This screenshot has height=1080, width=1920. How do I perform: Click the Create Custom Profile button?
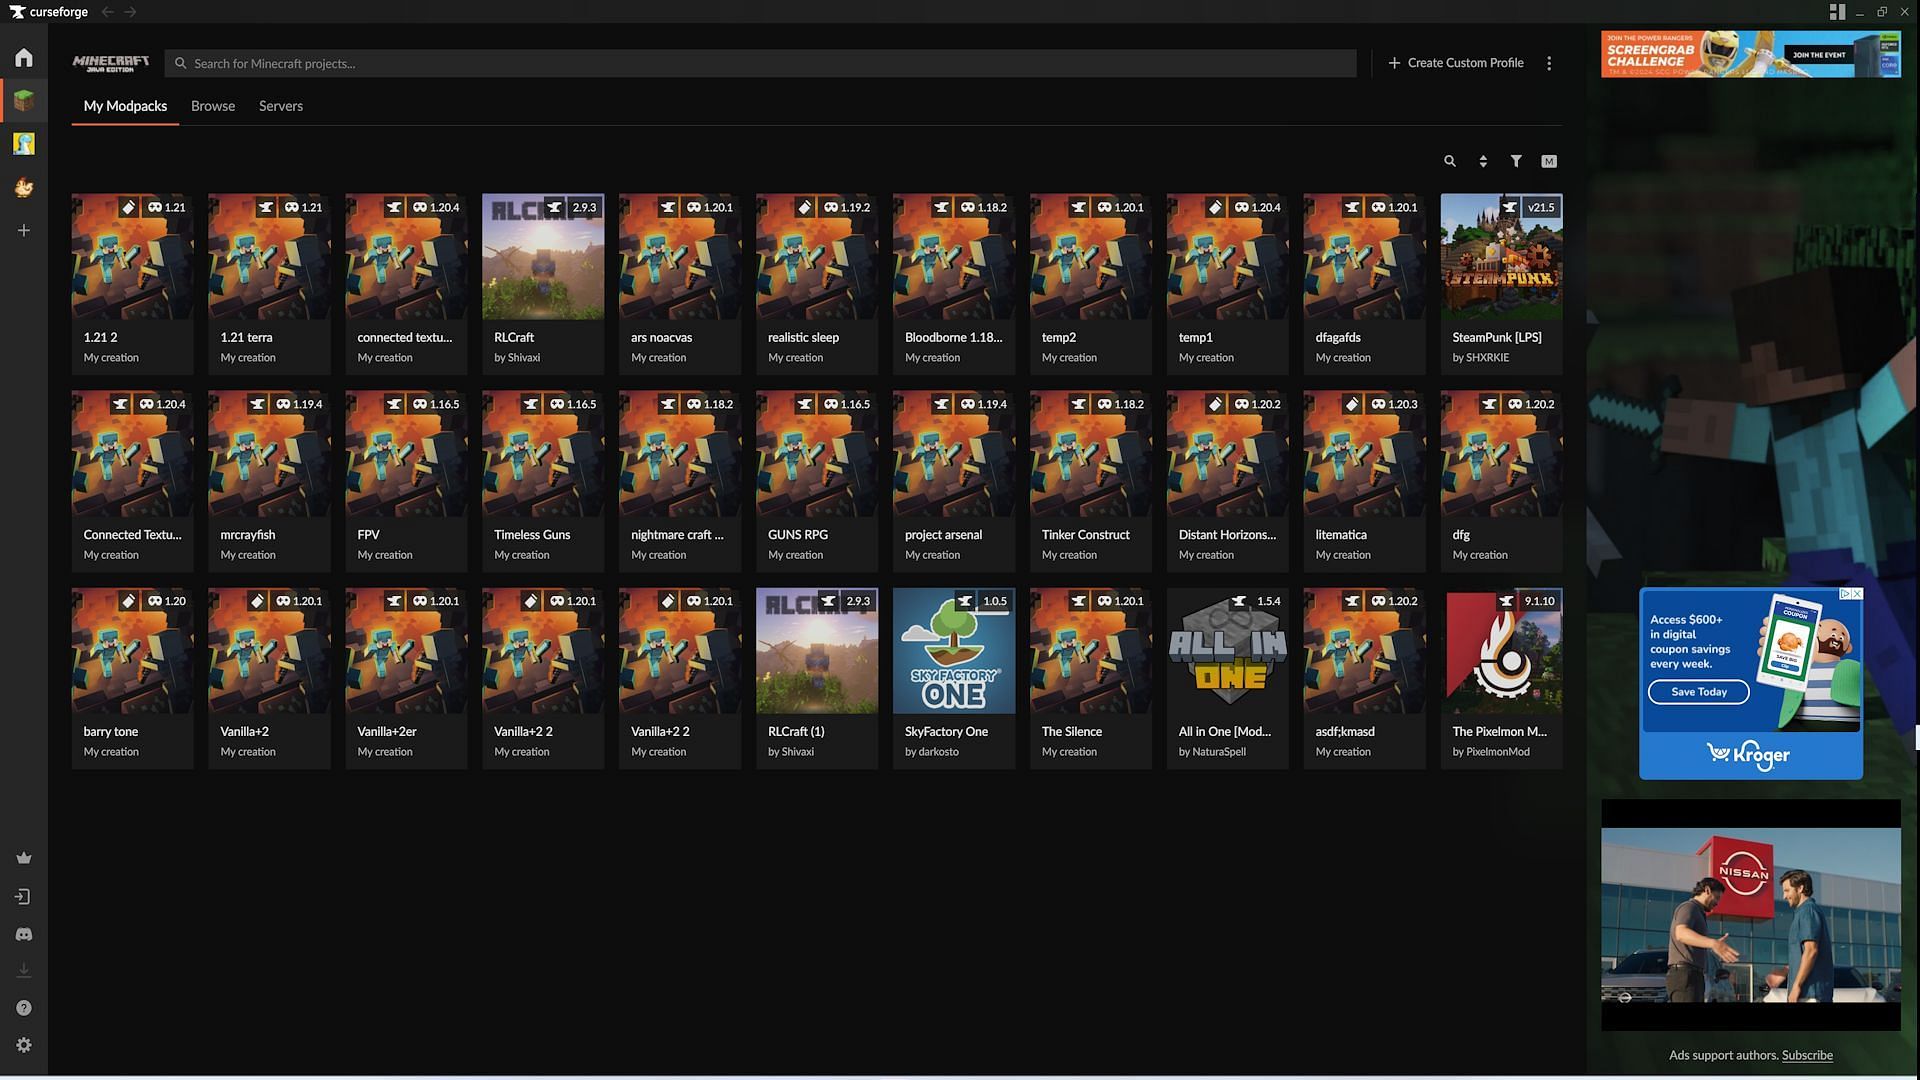click(1455, 62)
